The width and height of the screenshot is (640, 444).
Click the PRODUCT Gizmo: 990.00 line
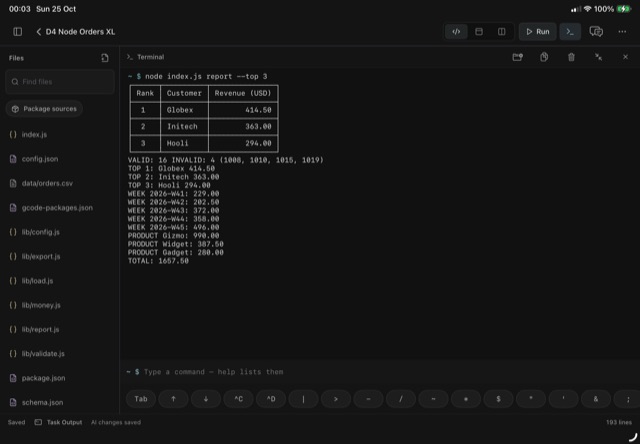point(173,236)
